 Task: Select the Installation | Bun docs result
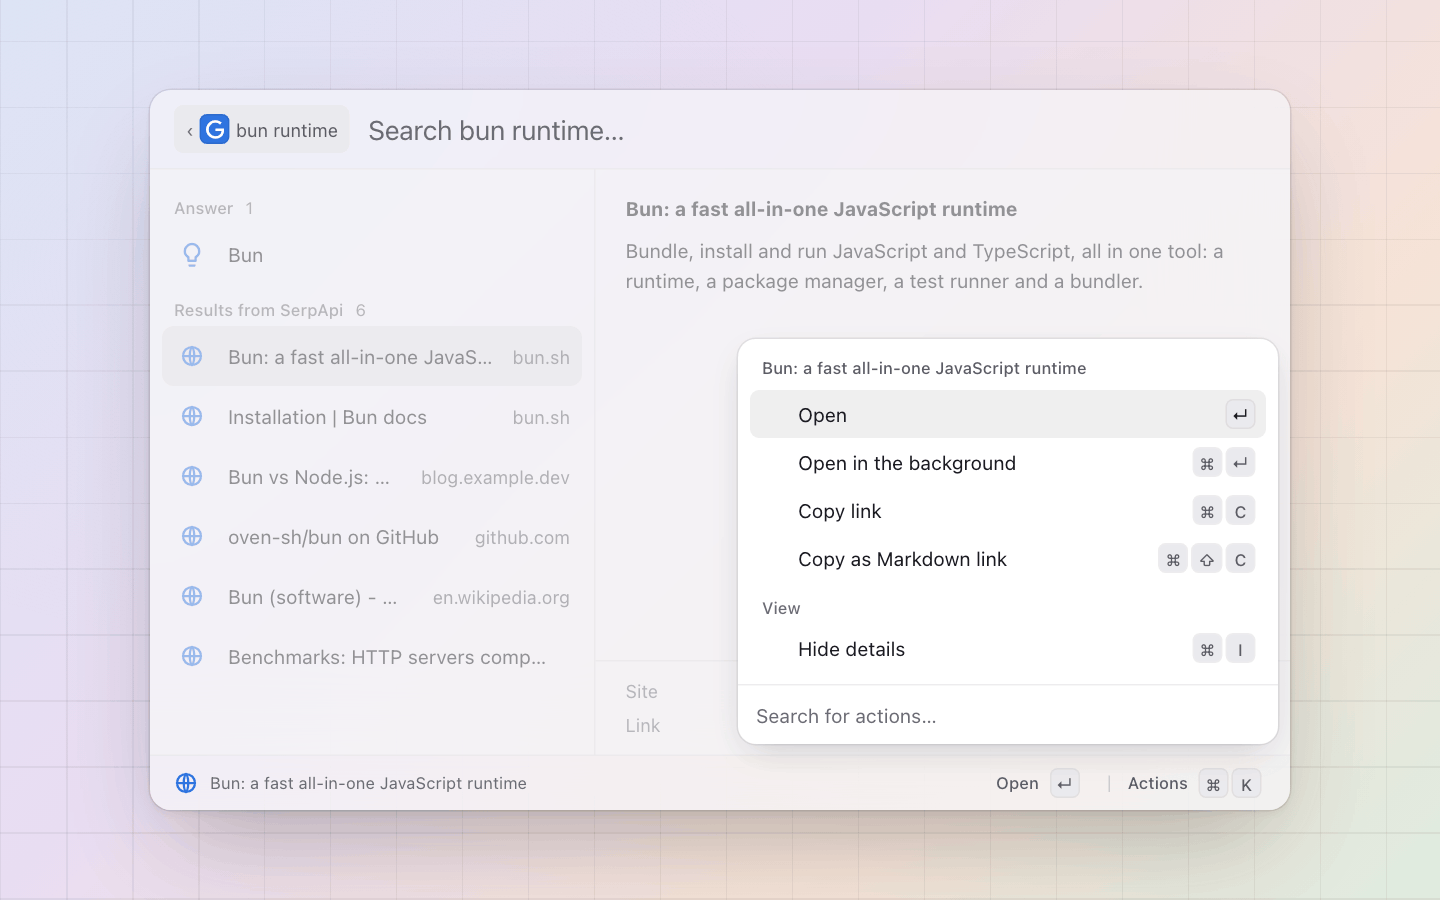pos(372,417)
